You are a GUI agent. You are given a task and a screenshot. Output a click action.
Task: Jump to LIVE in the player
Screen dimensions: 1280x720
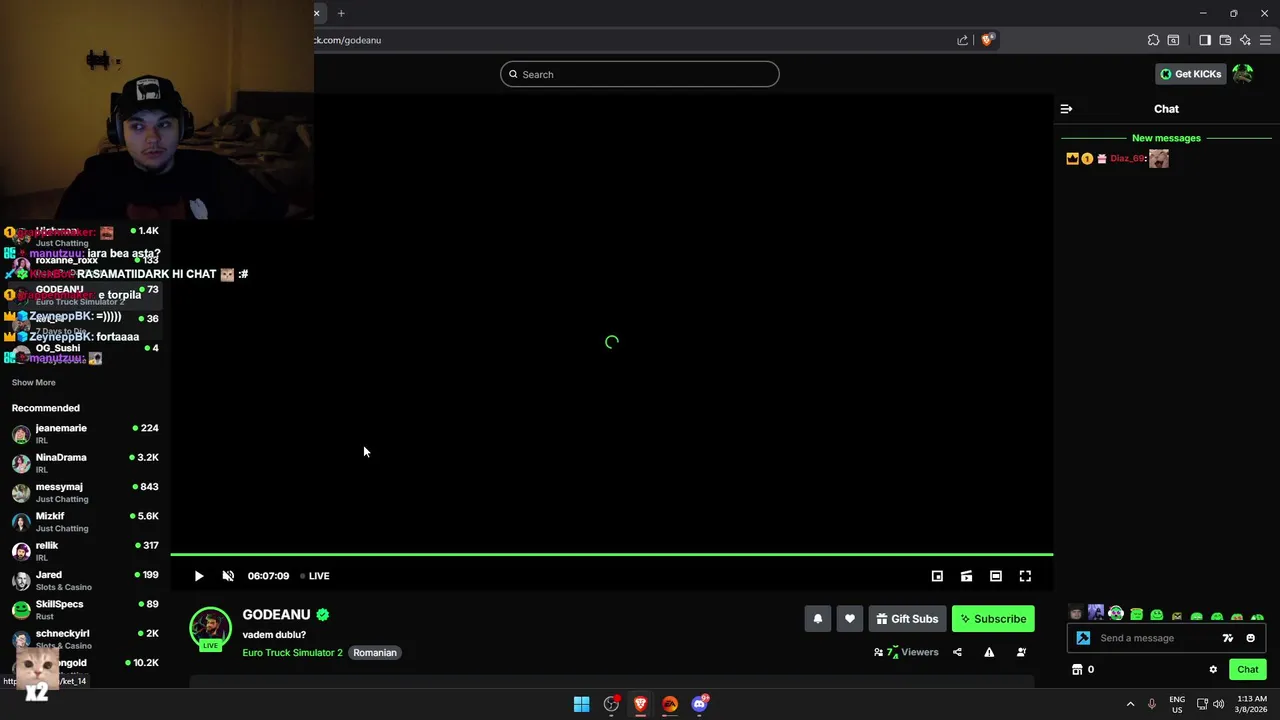click(315, 576)
